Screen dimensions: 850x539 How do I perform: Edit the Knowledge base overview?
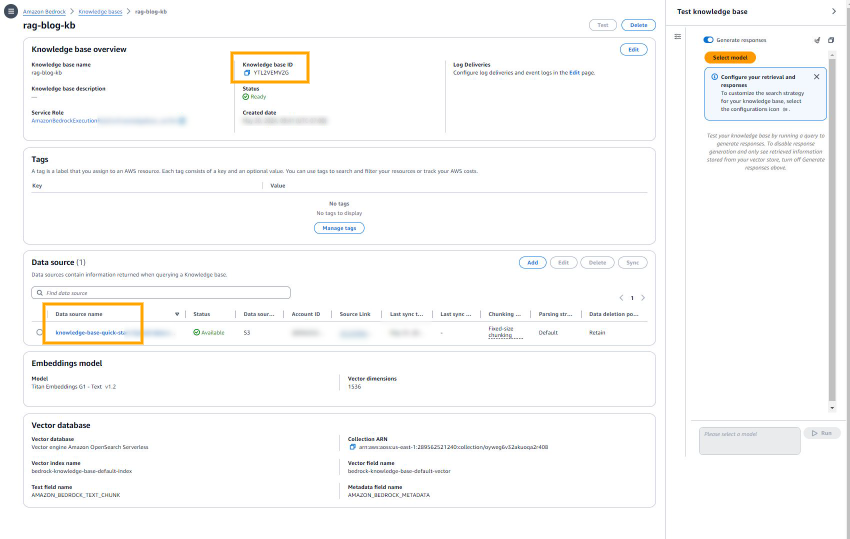(x=633, y=50)
